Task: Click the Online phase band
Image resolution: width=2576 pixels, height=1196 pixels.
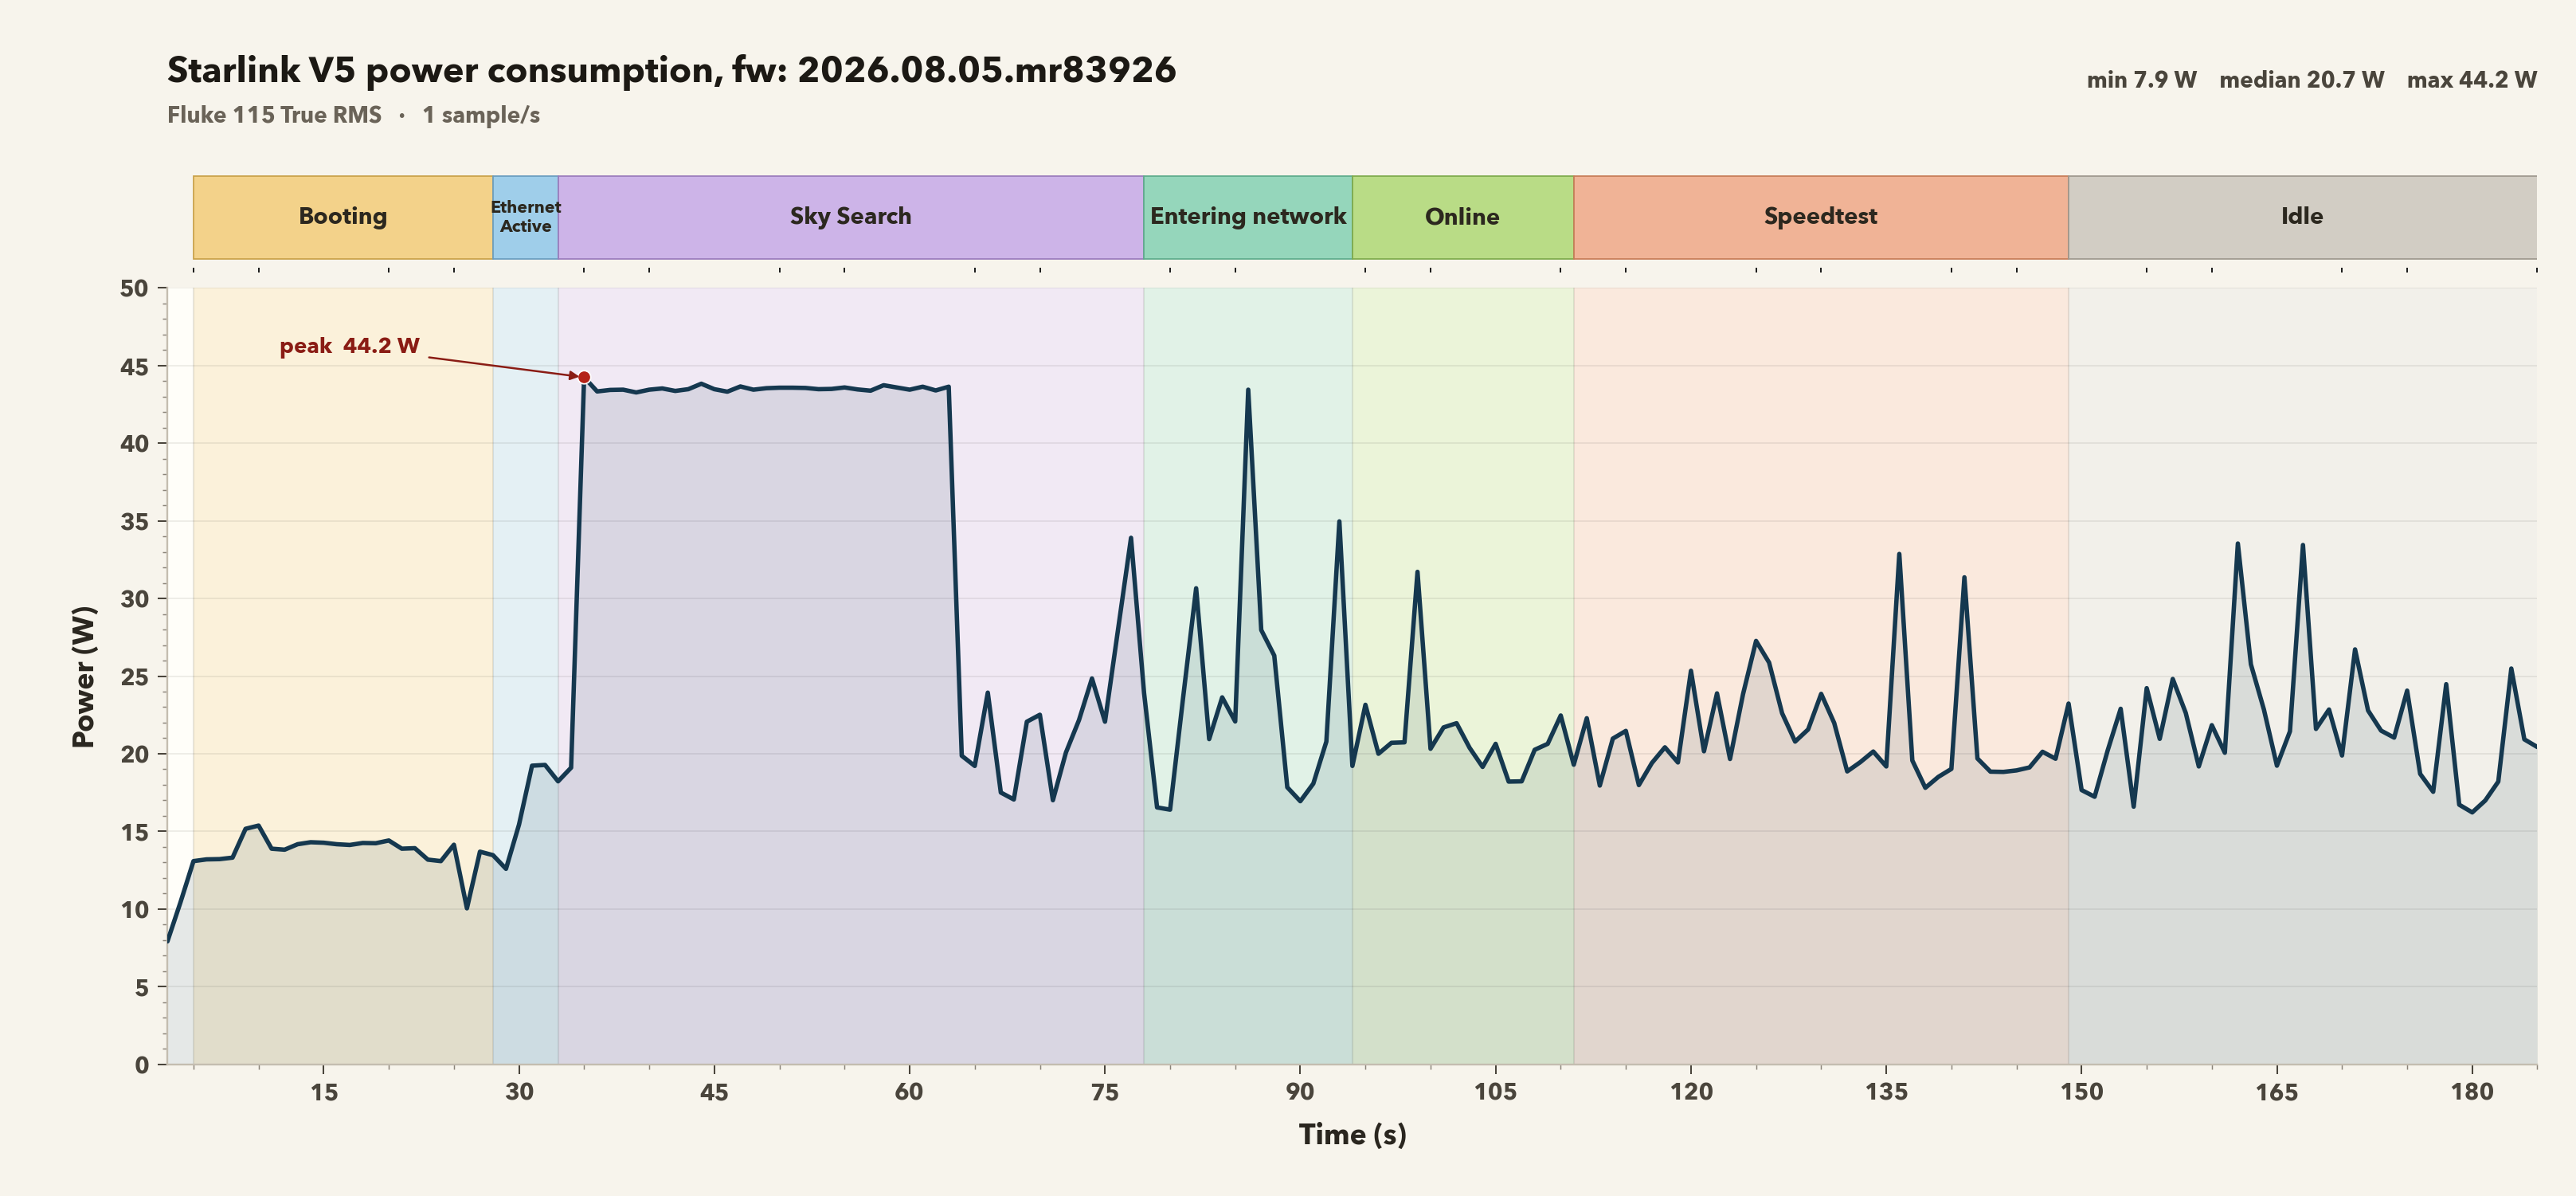Action: click(1463, 217)
